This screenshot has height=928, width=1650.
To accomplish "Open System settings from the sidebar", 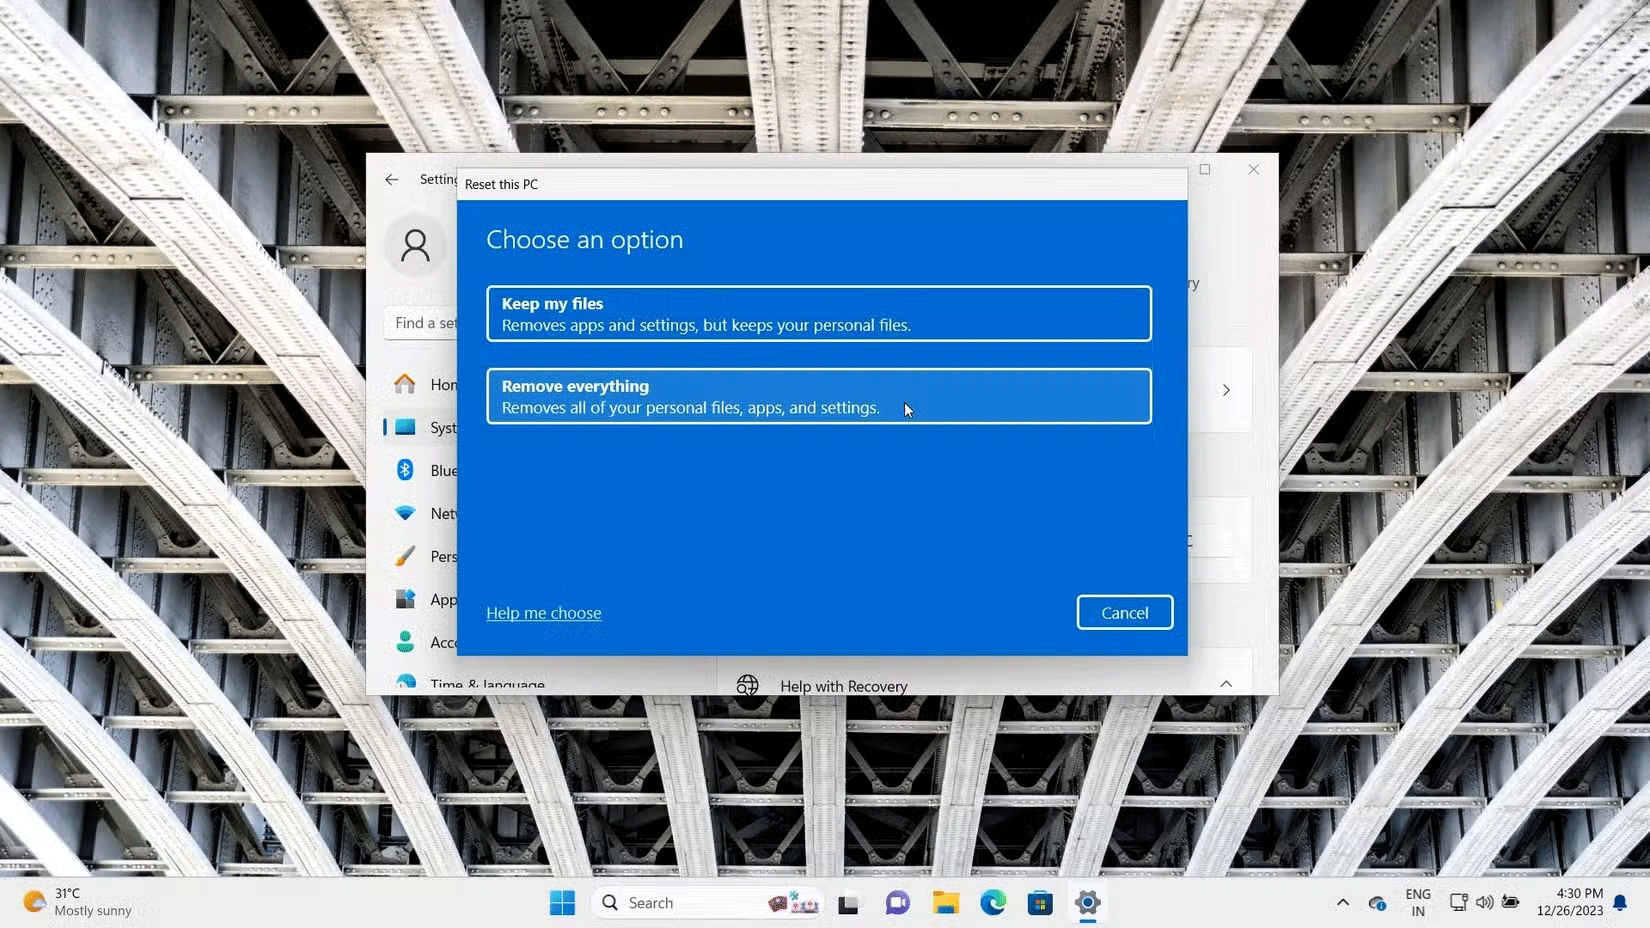I will tap(406, 427).
